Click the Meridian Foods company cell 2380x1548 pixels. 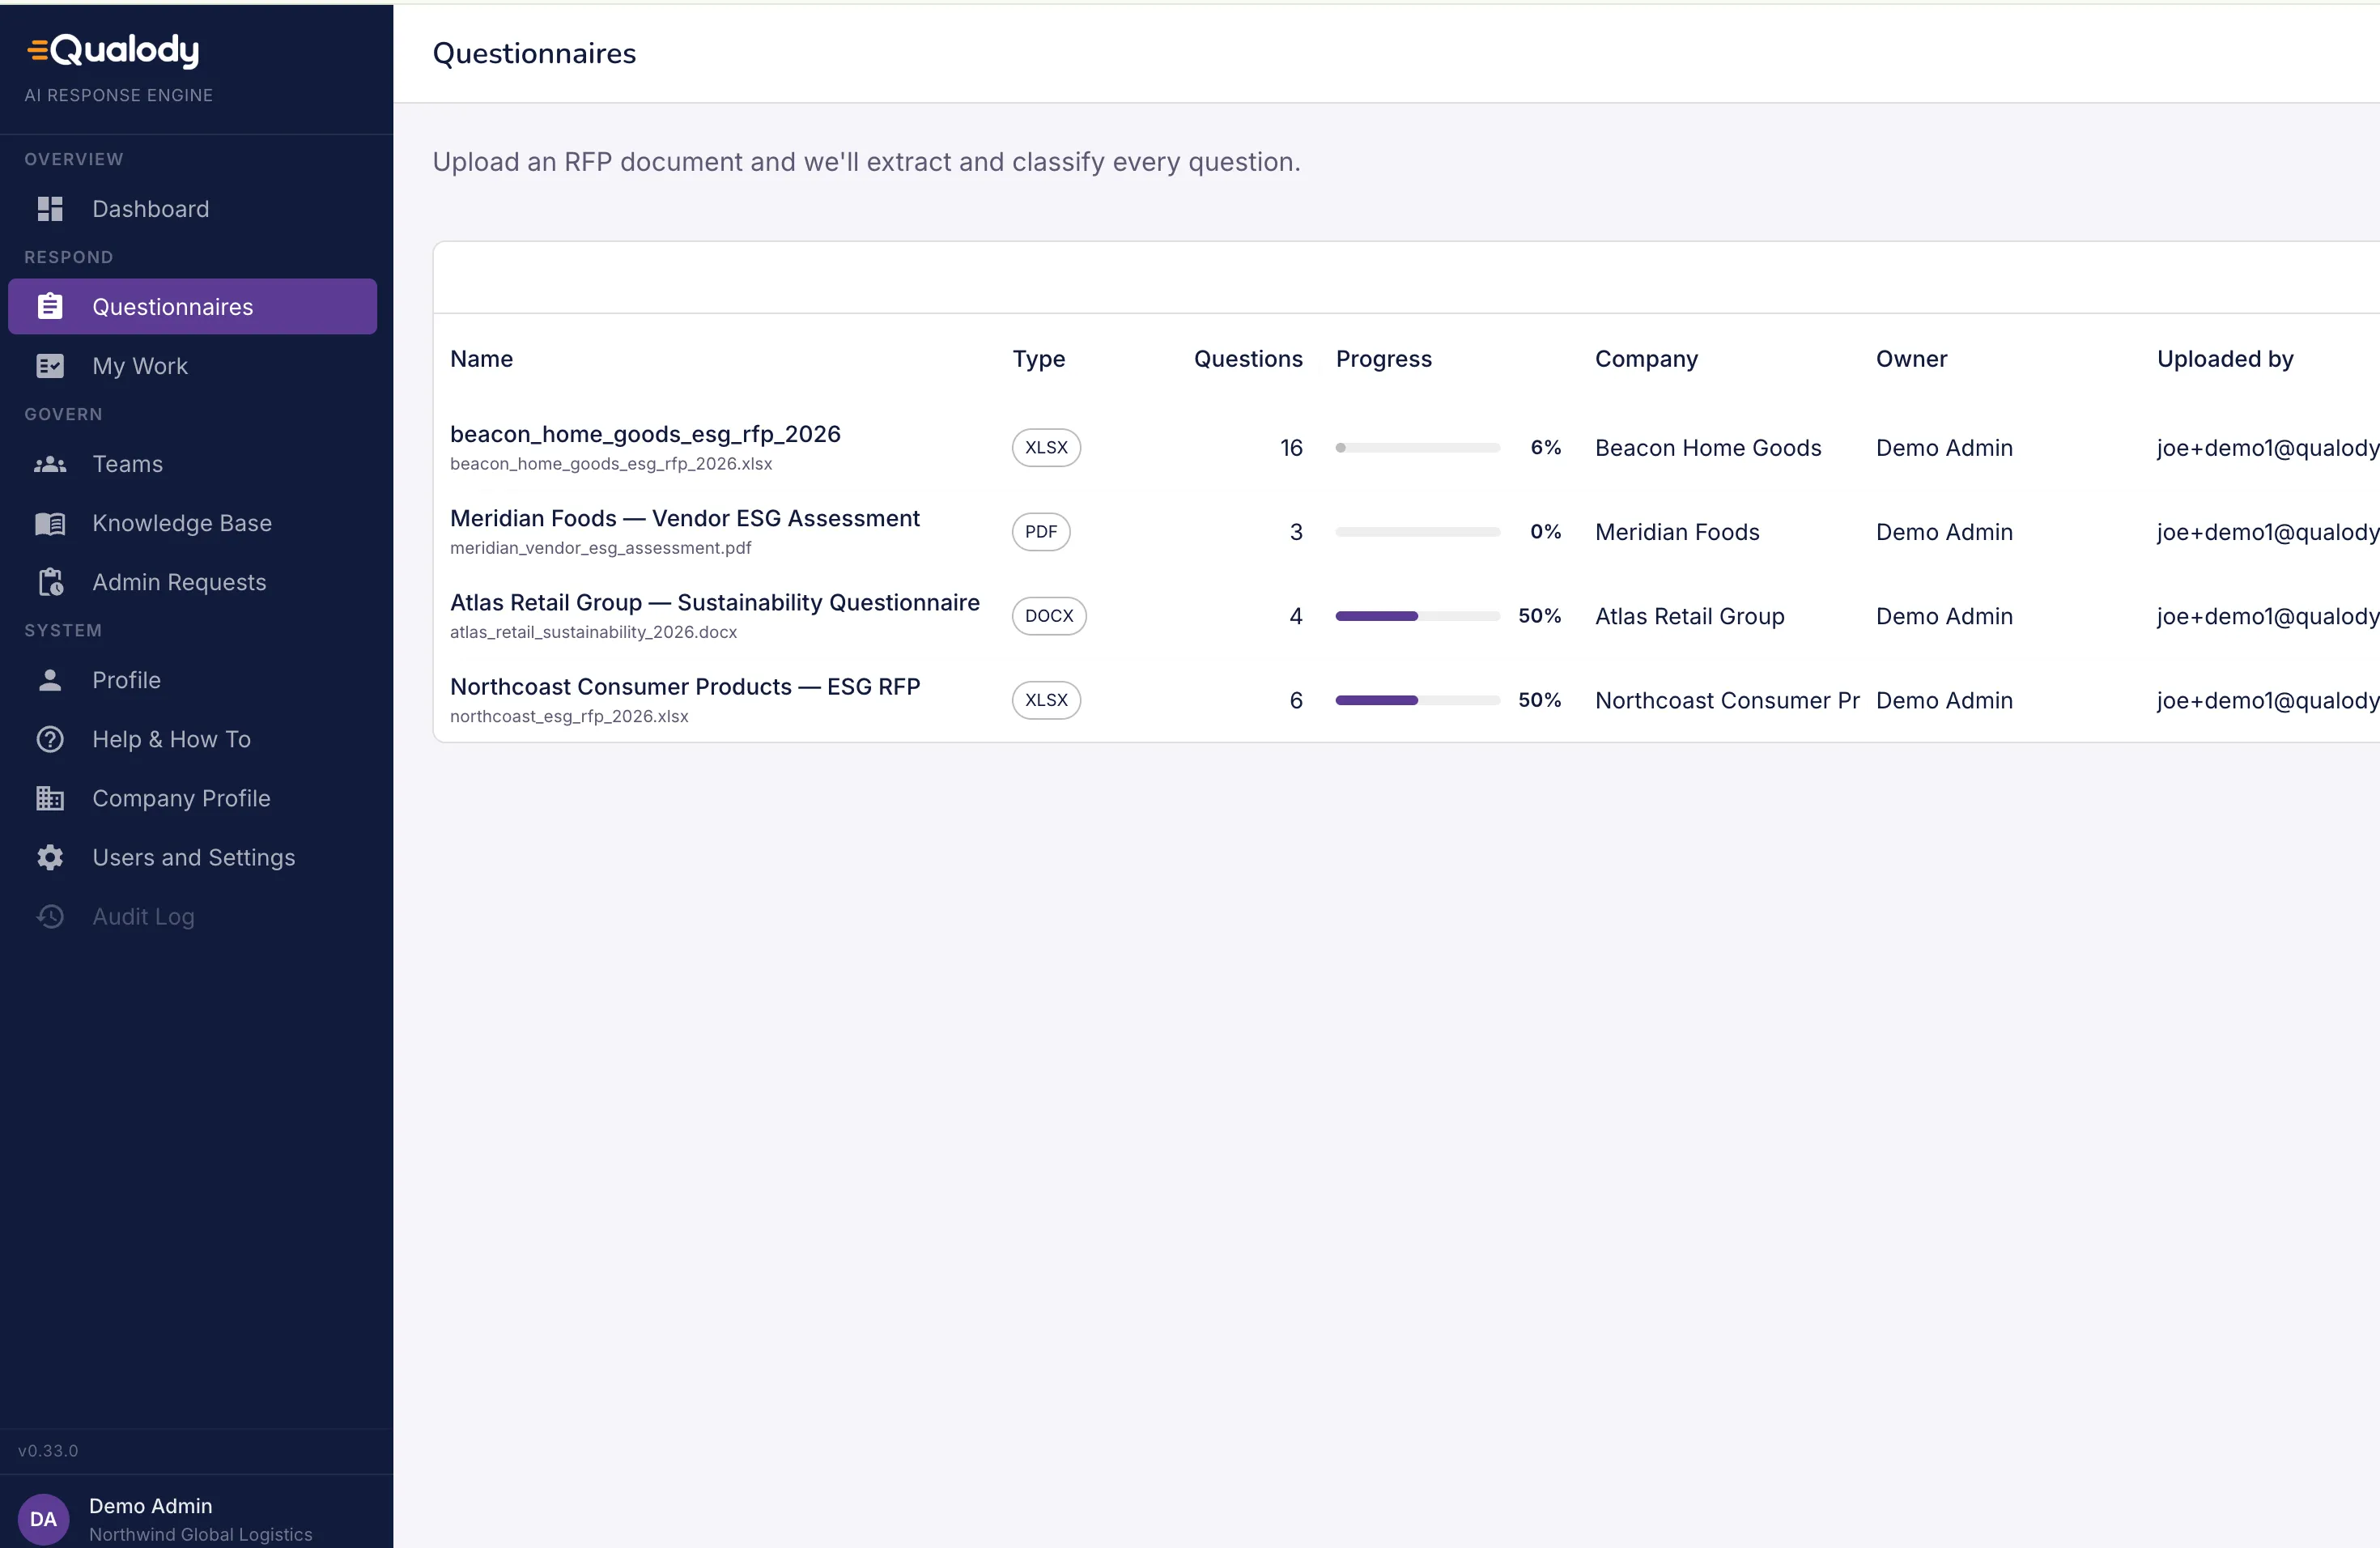(1677, 531)
